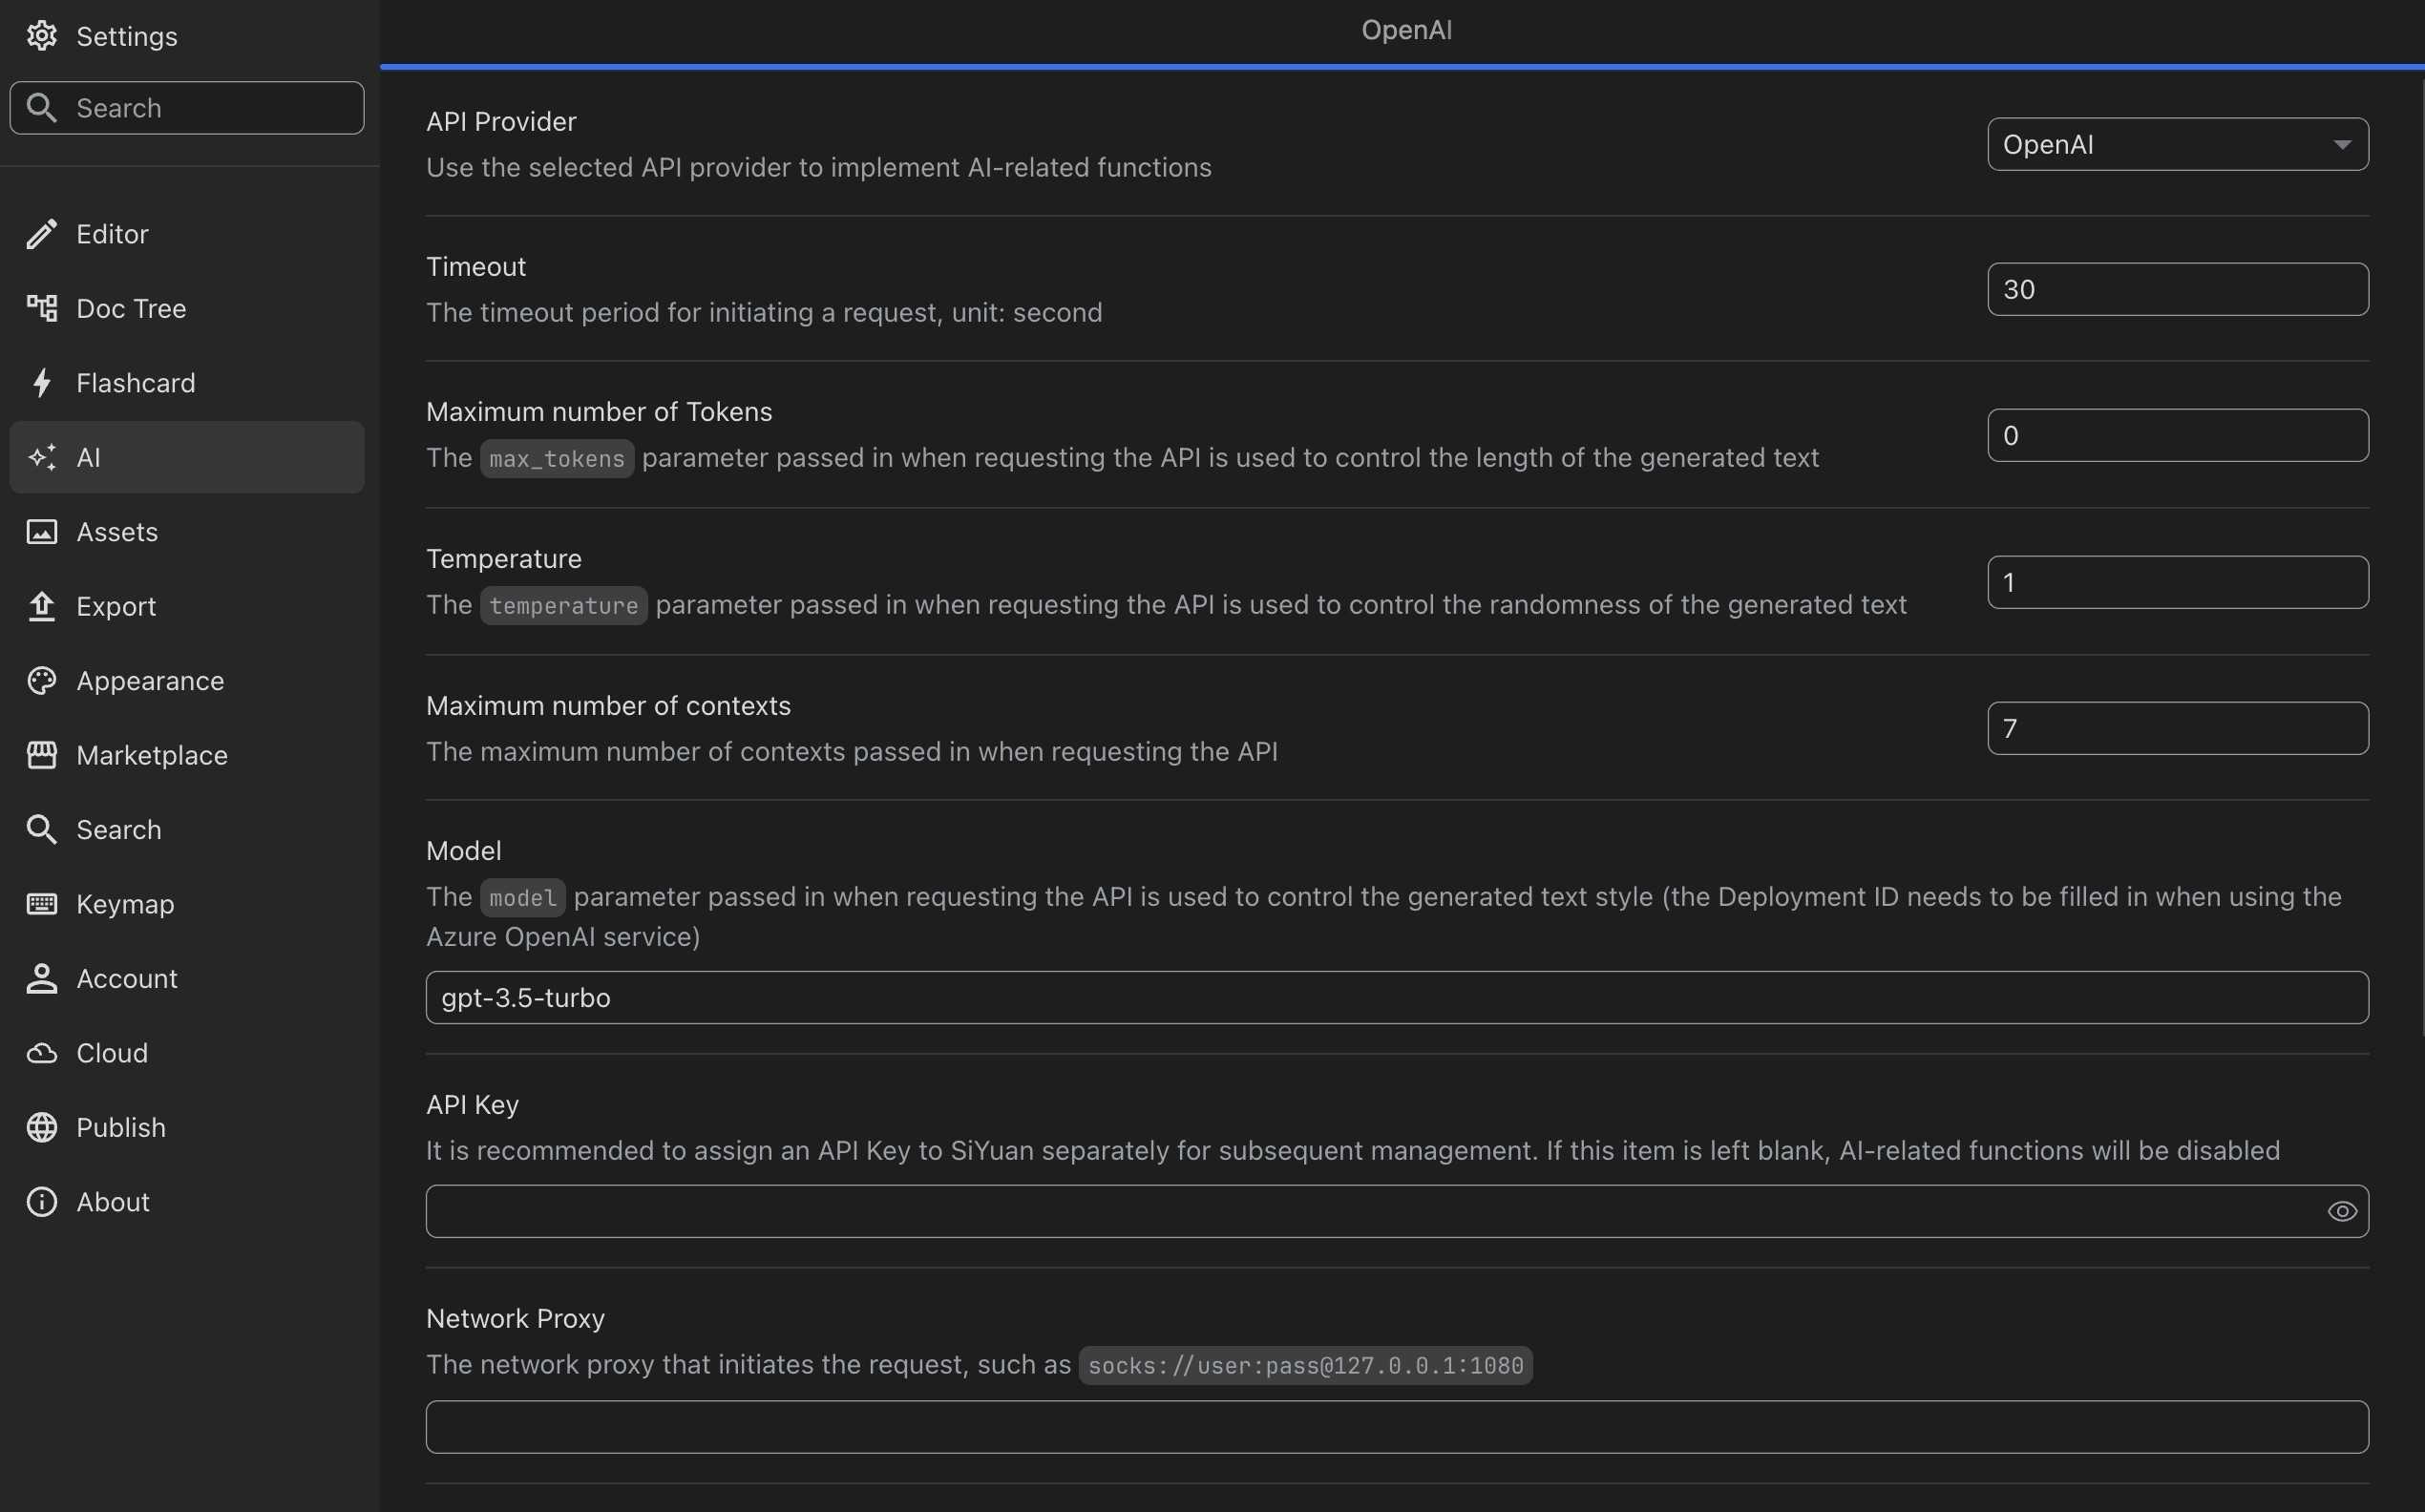Toggle API Key visibility eye icon

[2342, 1212]
